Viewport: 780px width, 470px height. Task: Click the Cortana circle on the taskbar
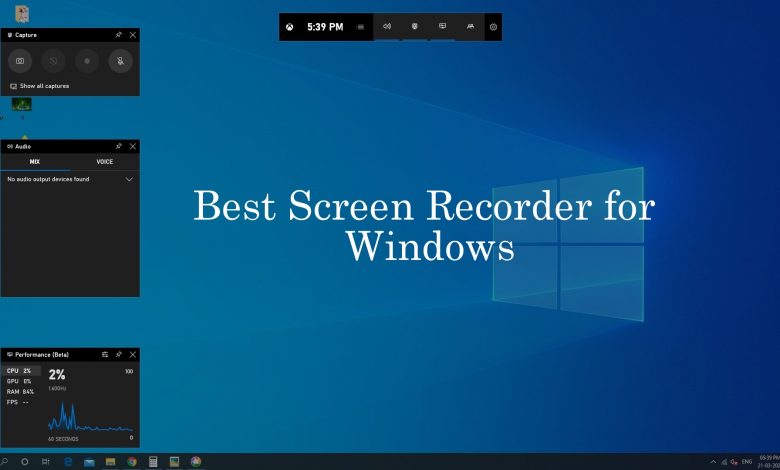[x=24, y=462]
